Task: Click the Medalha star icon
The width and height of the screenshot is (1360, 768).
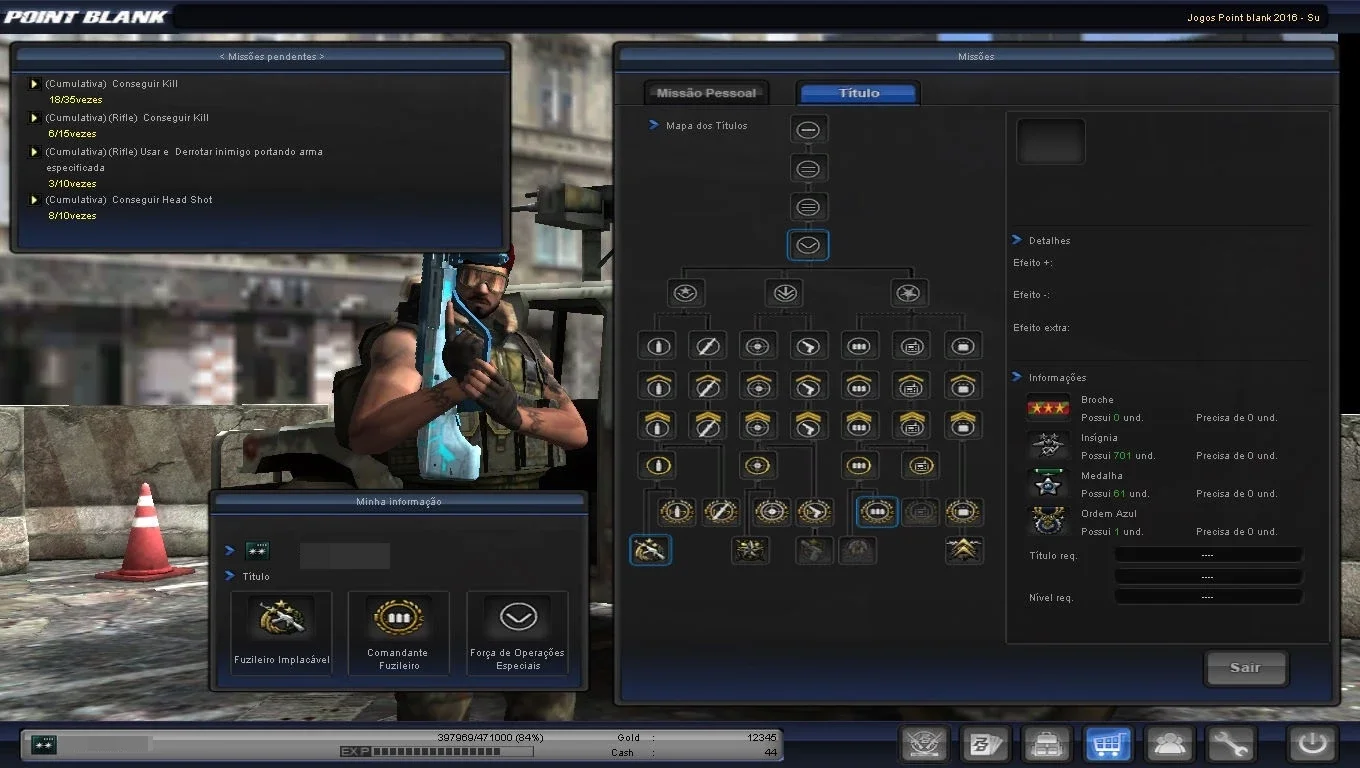Action: click(1048, 484)
